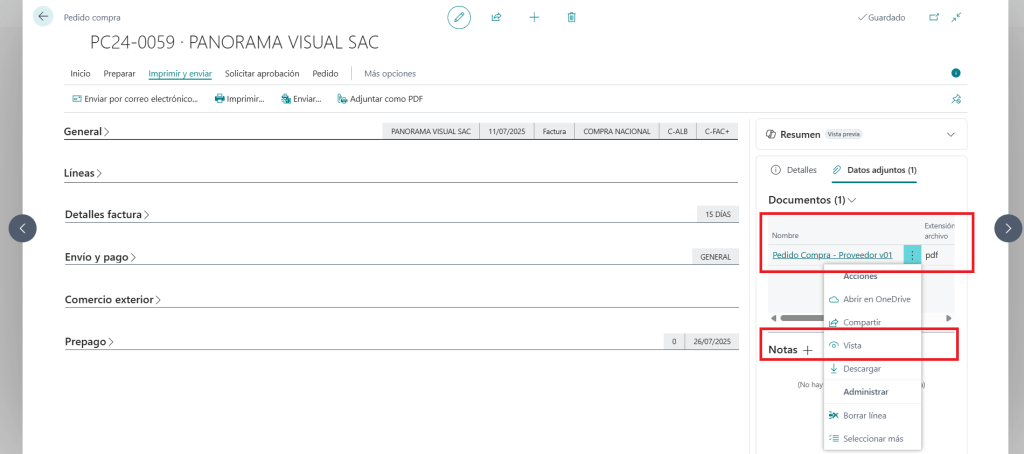Choose Descargar in the context menu
The width and height of the screenshot is (1024, 454).
click(861, 368)
